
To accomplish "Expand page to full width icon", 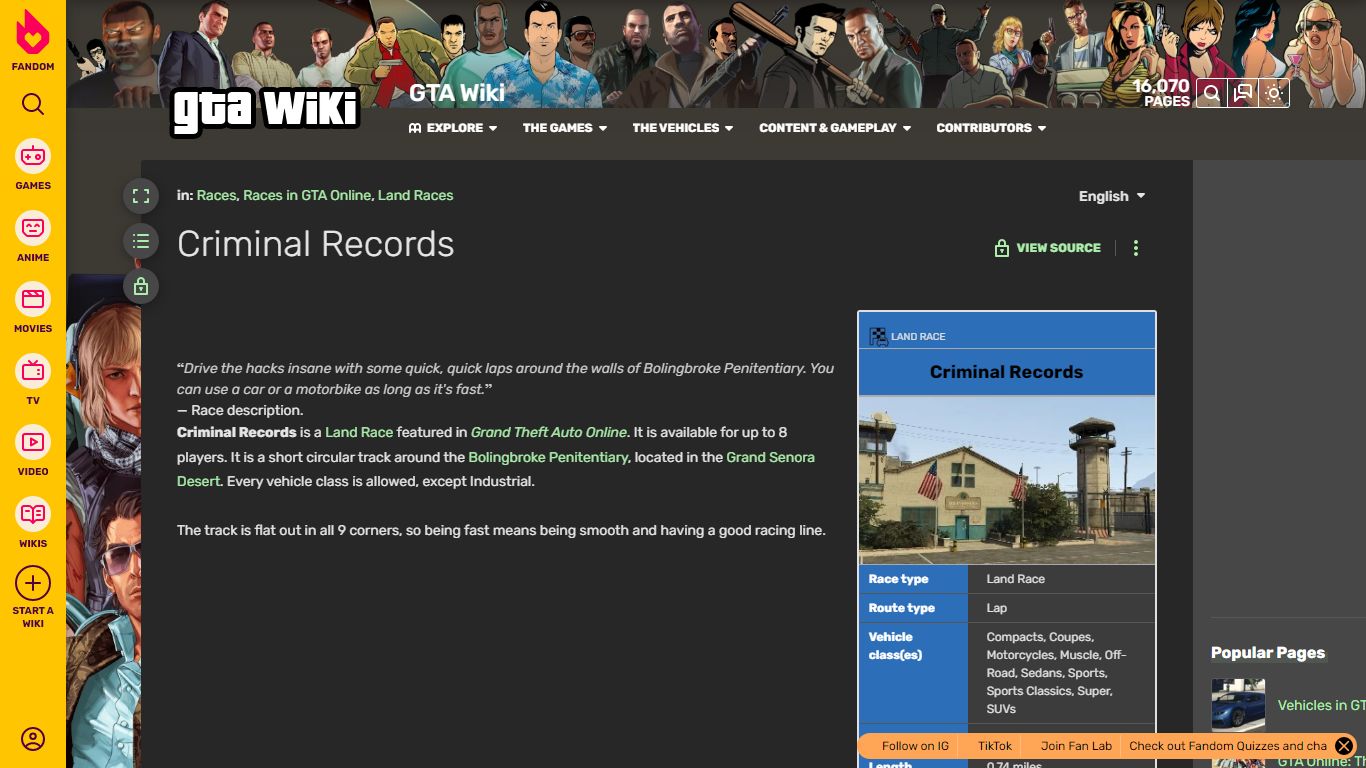I will [x=141, y=196].
